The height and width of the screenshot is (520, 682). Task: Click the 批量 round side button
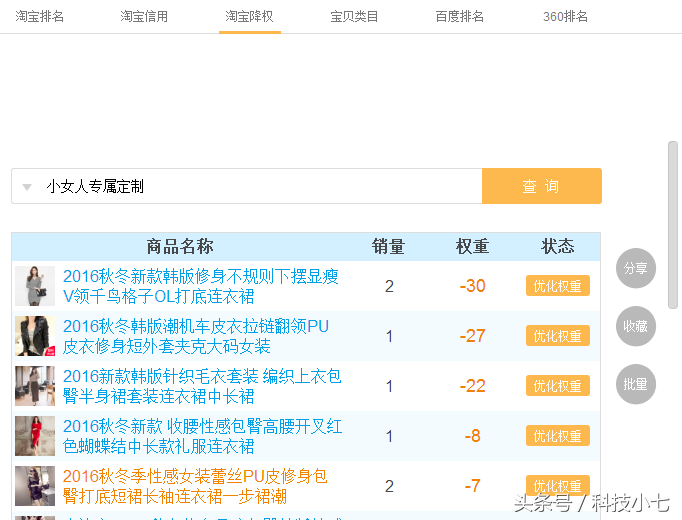click(x=635, y=384)
